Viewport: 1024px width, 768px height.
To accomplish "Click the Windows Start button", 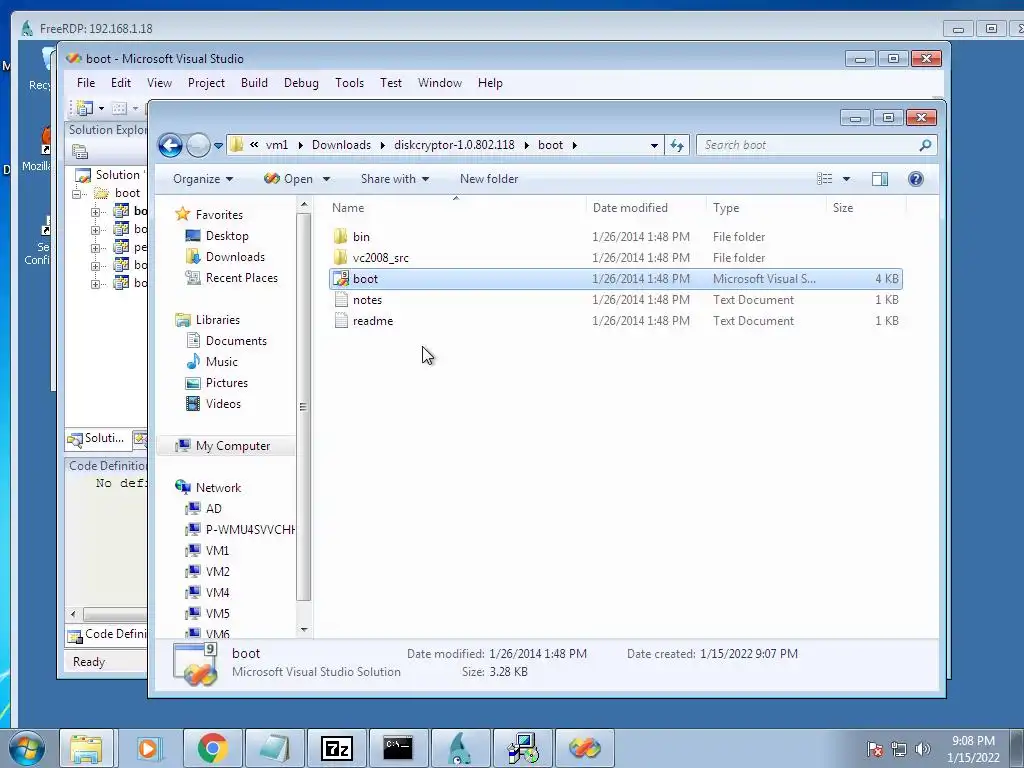I will tap(27, 748).
